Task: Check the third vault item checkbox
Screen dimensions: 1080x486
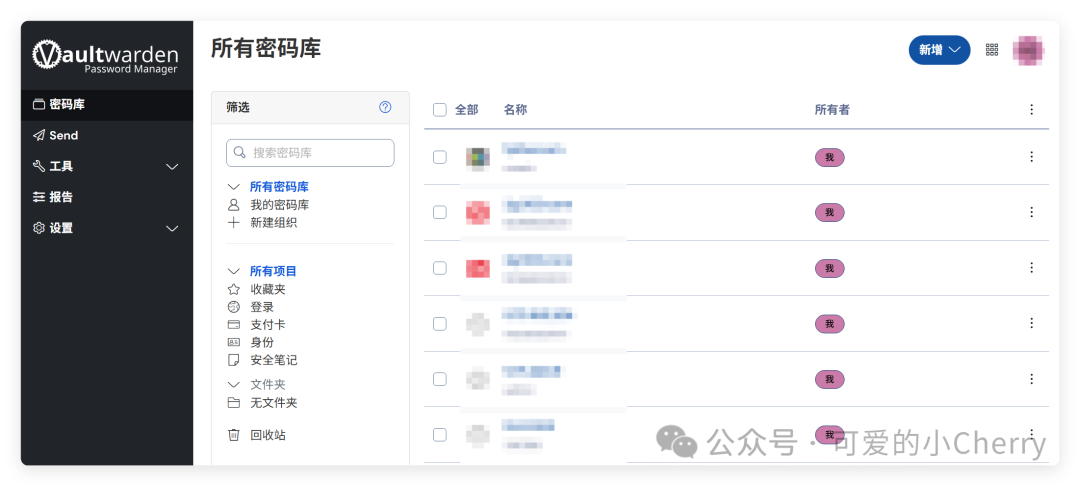Action: tap(439, 268)
